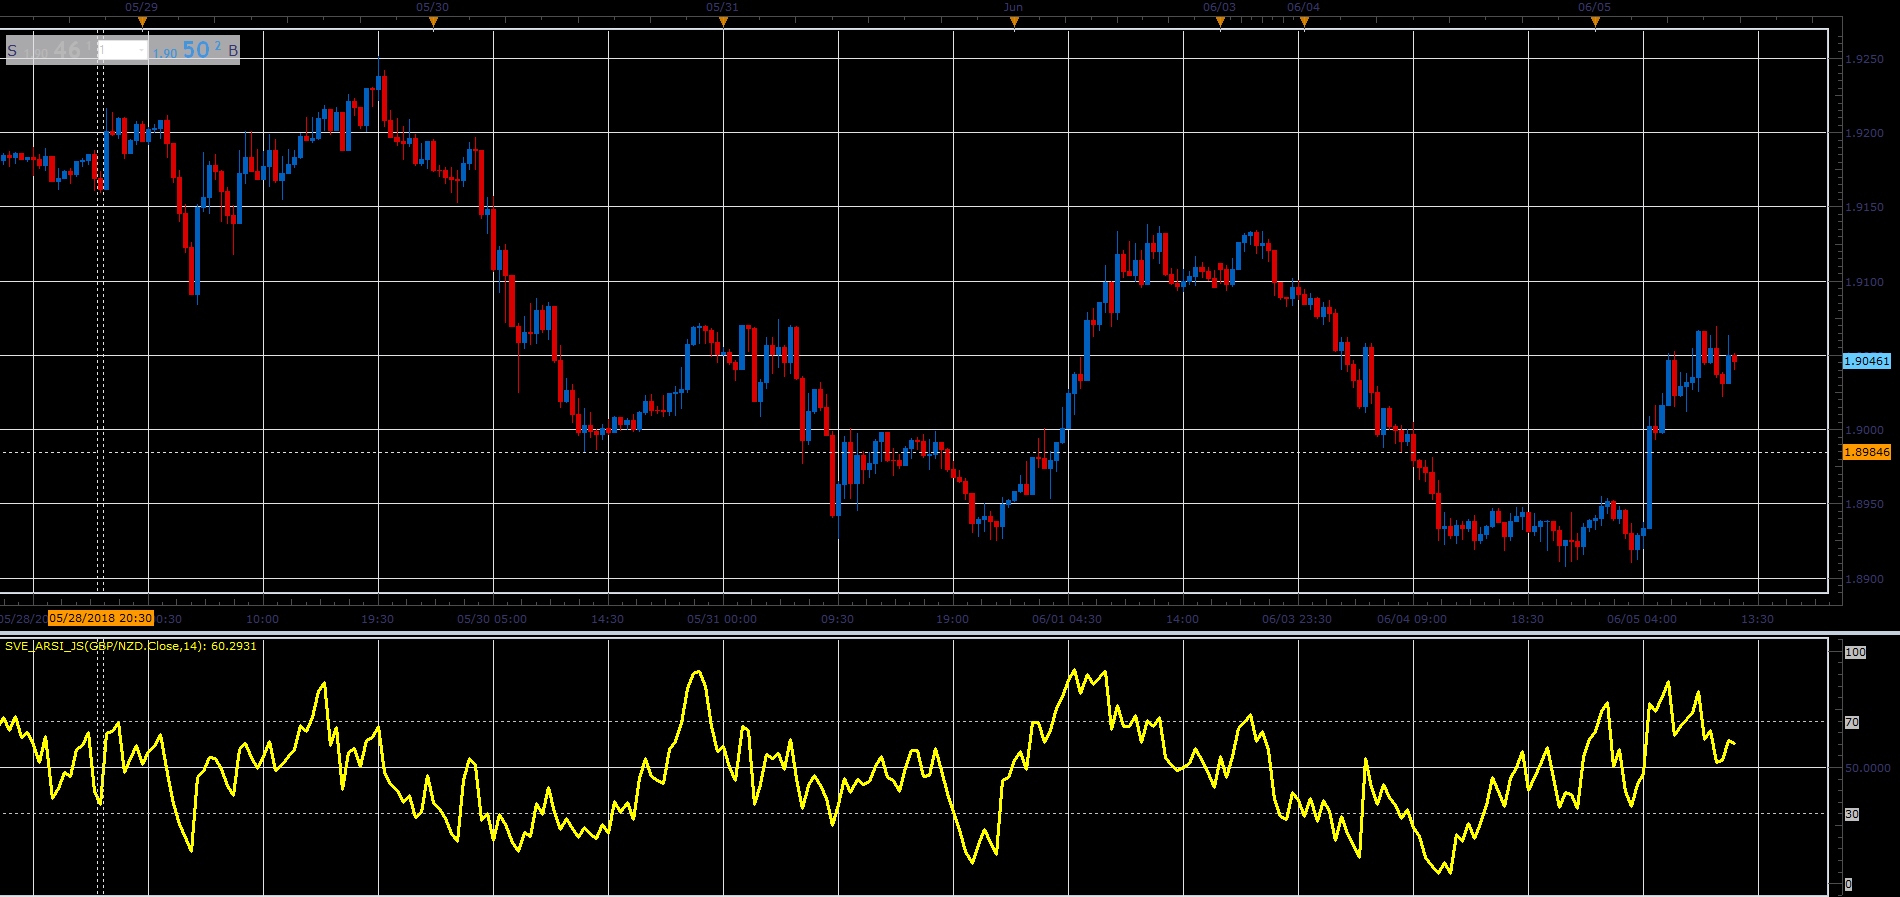
Task: Click the 05/29 orange day marker
Action: click(142, 22)
